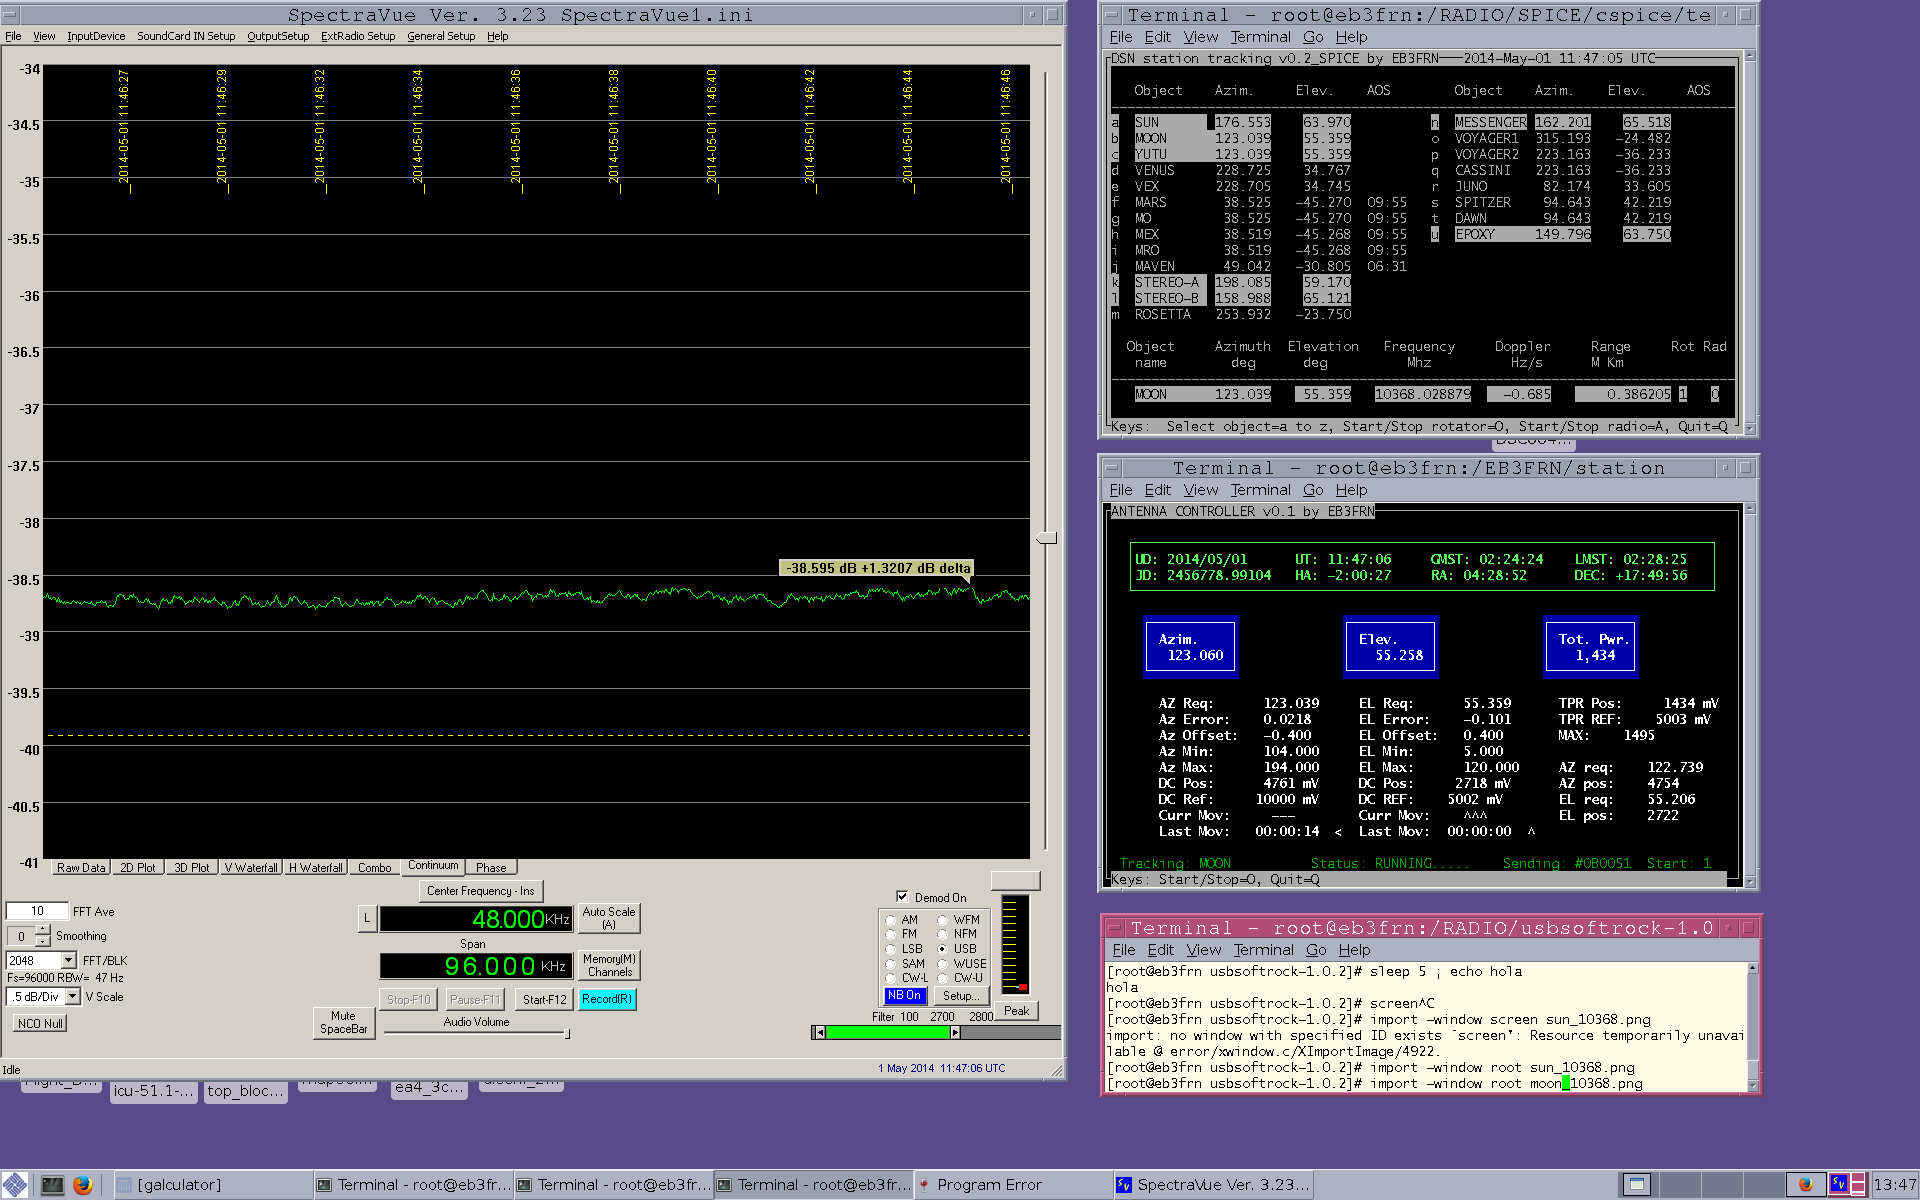The image size is (1920, 1200).
Task: Expand the FFT/BLK size dropdown
Action: click(68, 960)
